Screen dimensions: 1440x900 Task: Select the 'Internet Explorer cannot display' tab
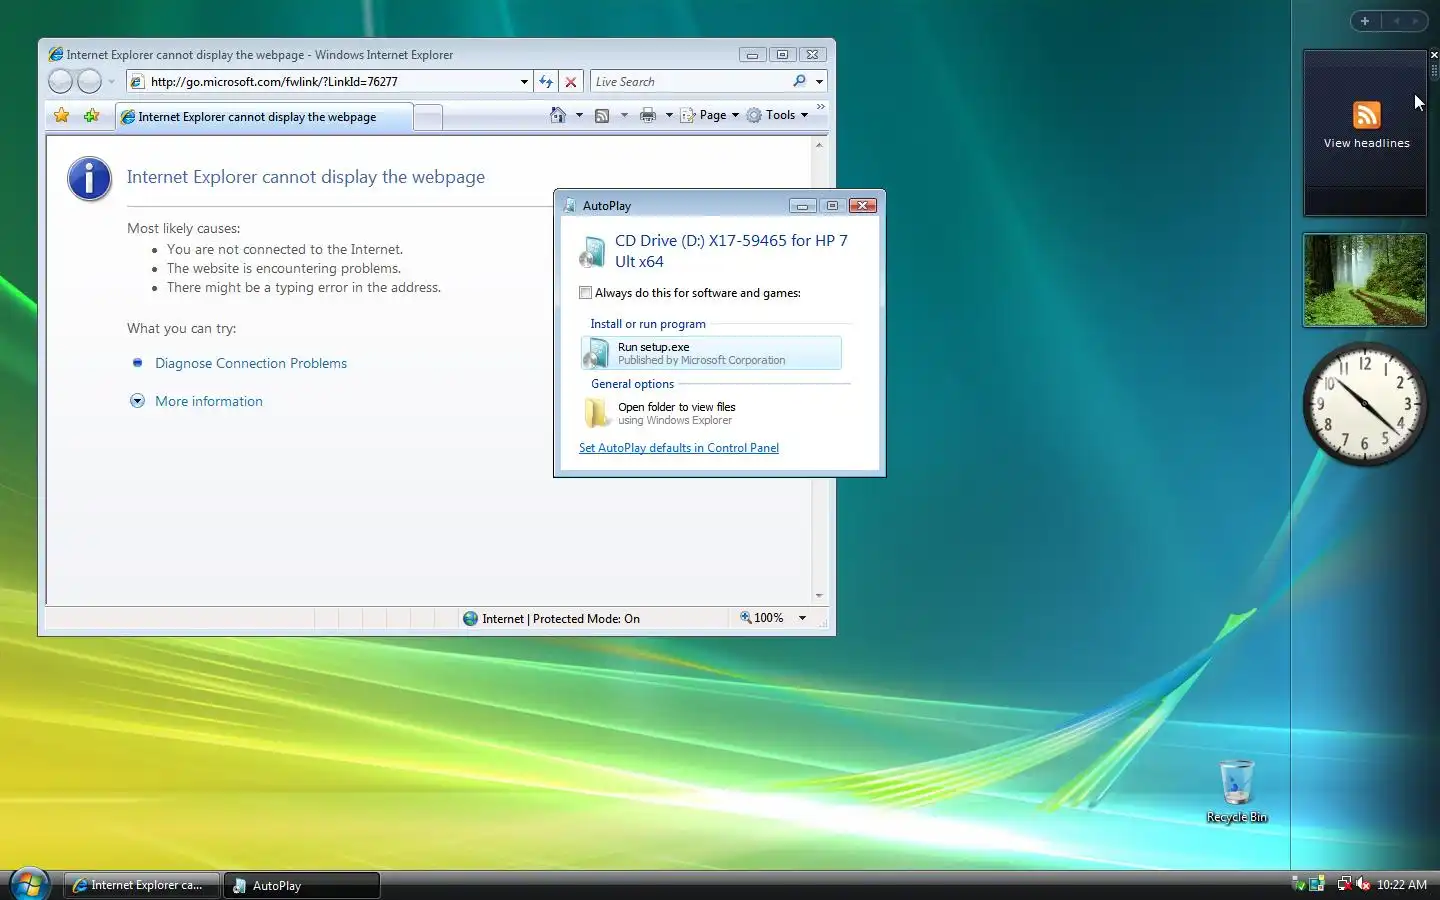263,117
